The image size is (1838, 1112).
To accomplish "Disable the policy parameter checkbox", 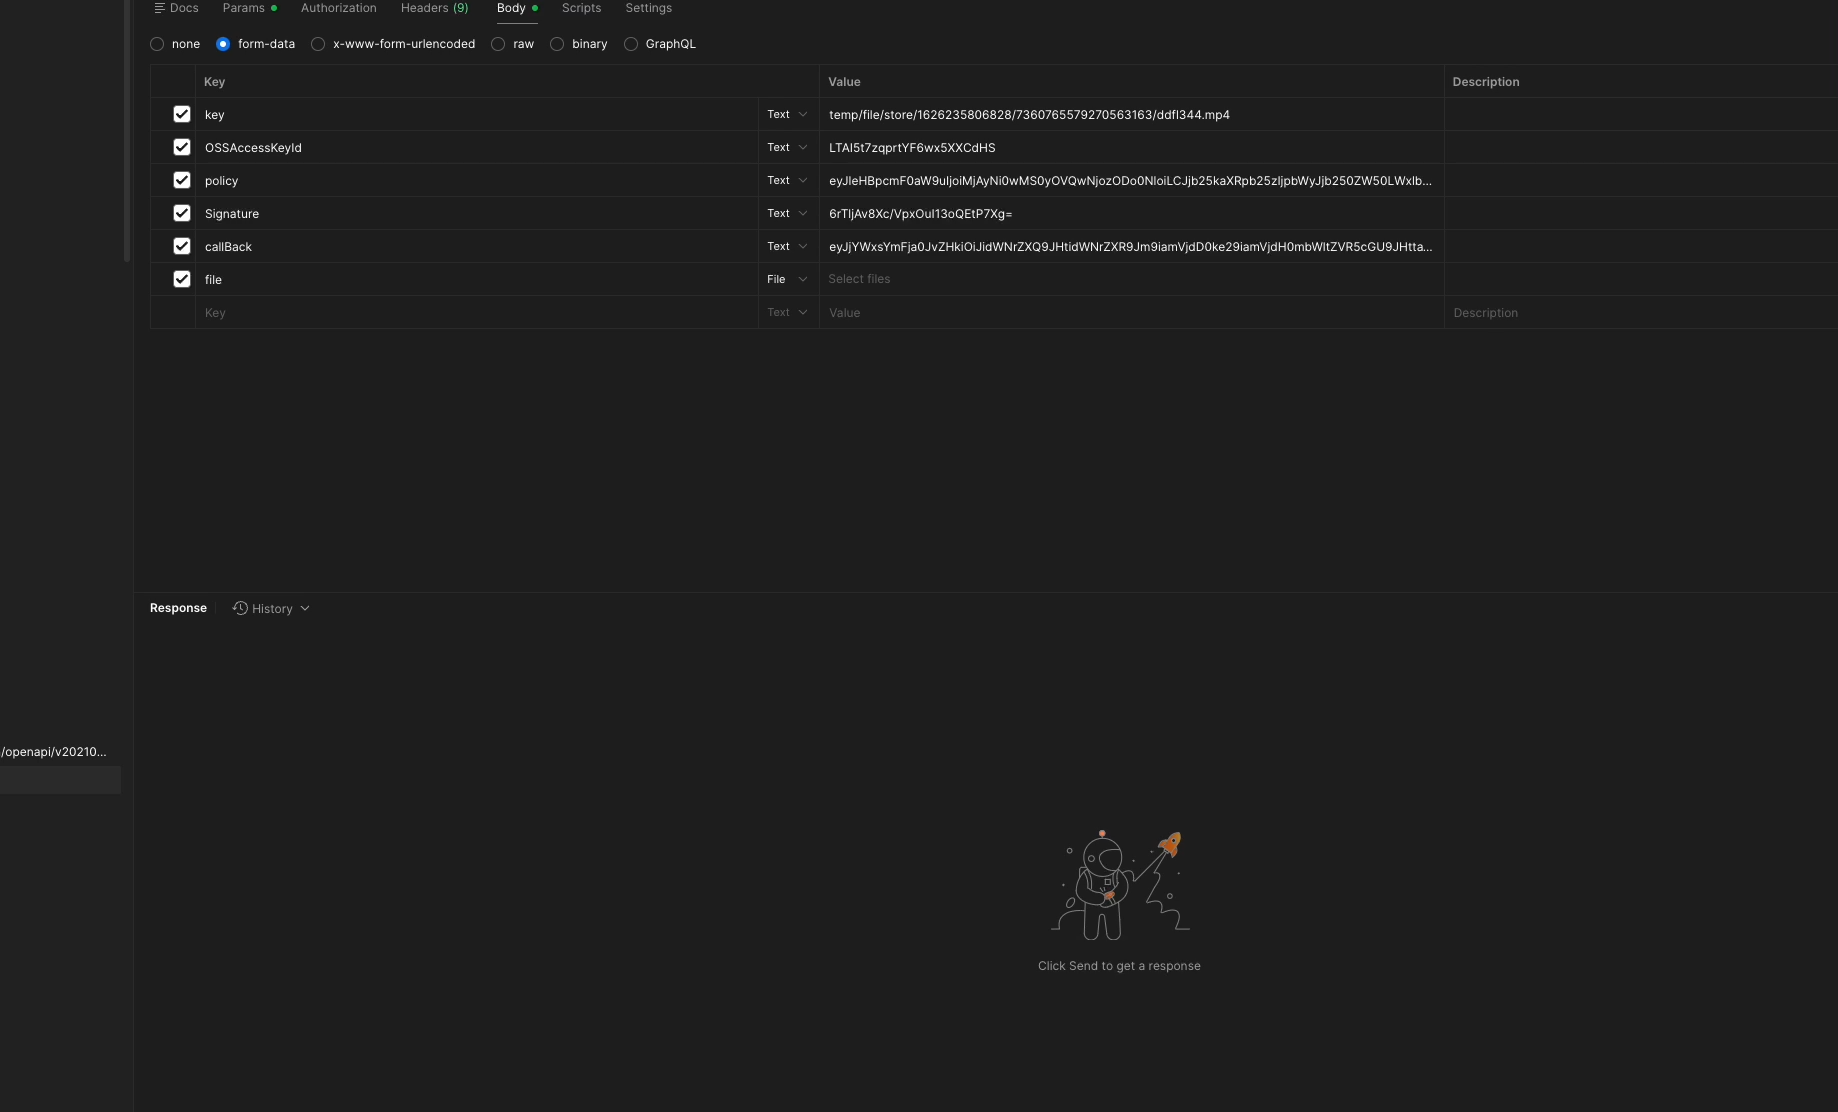I will [x=182, y=180].
